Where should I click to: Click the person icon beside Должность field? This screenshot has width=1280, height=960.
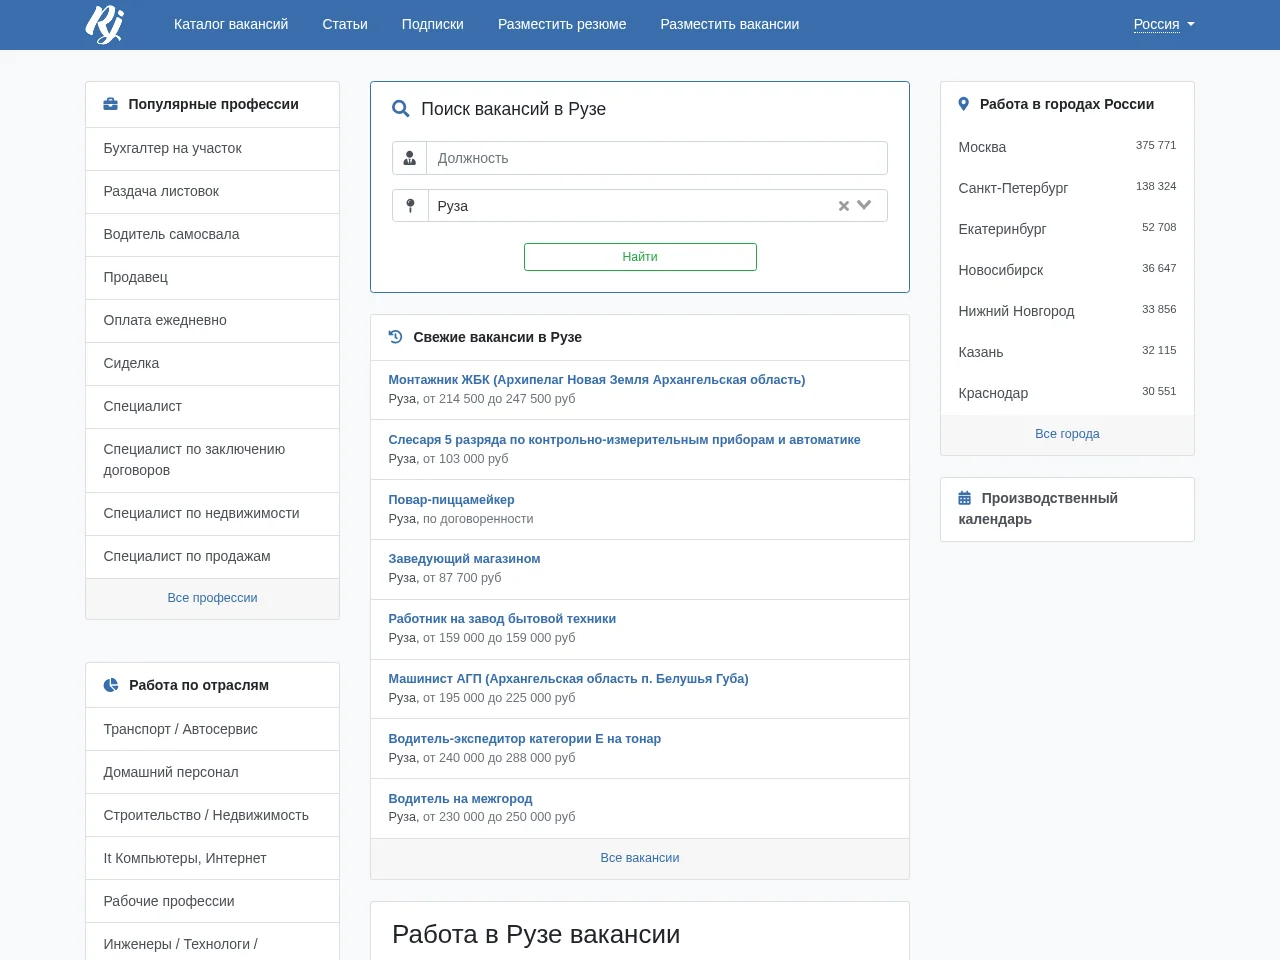click(x=410, y=158)
